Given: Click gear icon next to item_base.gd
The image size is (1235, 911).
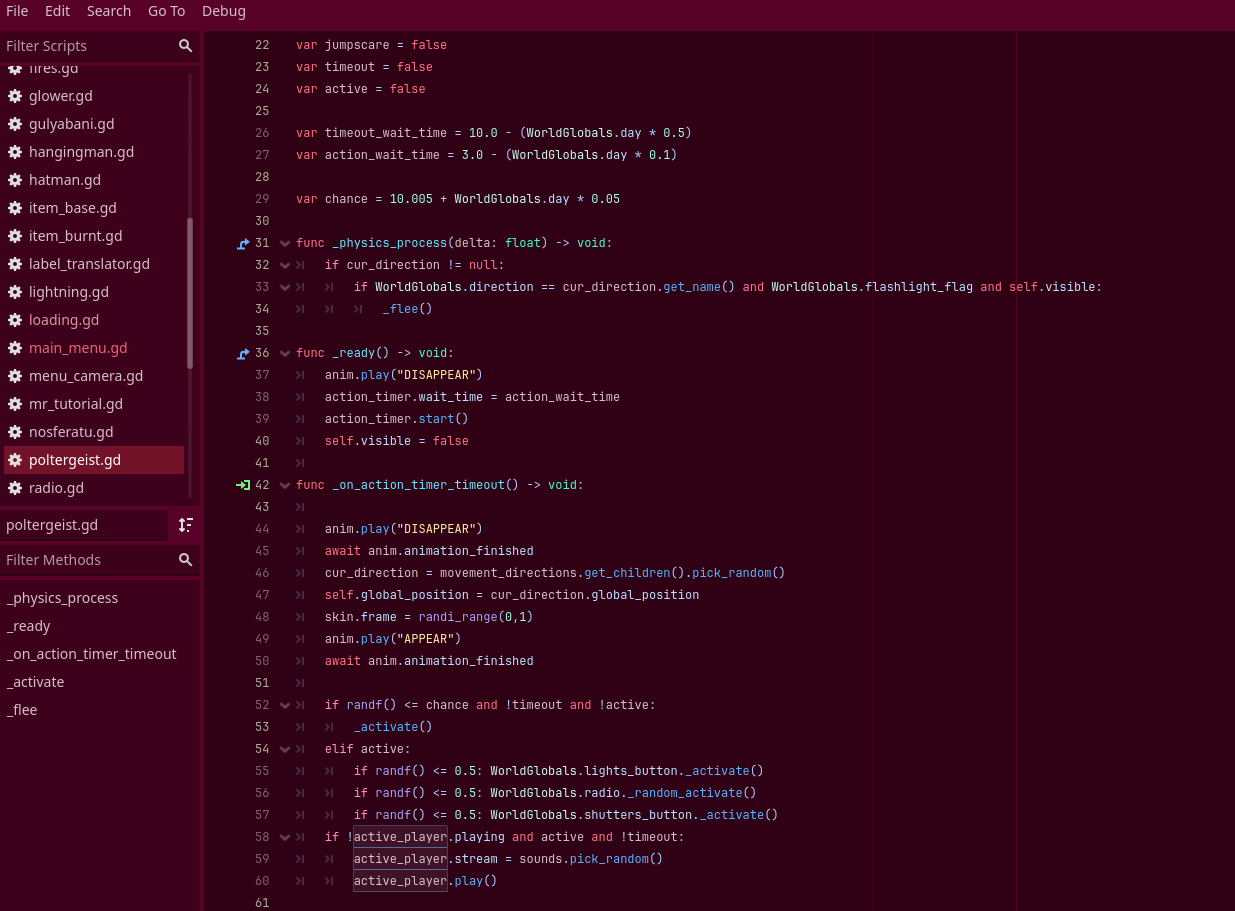Looking at the screenshot, I should 15,208.
